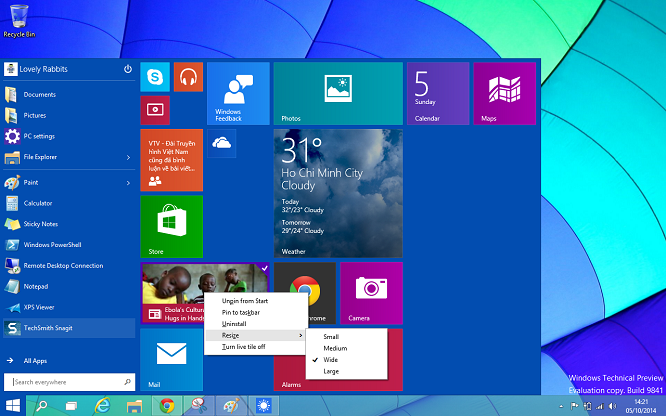Expand the Paint jump list arrow
The image size is (666, 416).
tap(128, 183)
